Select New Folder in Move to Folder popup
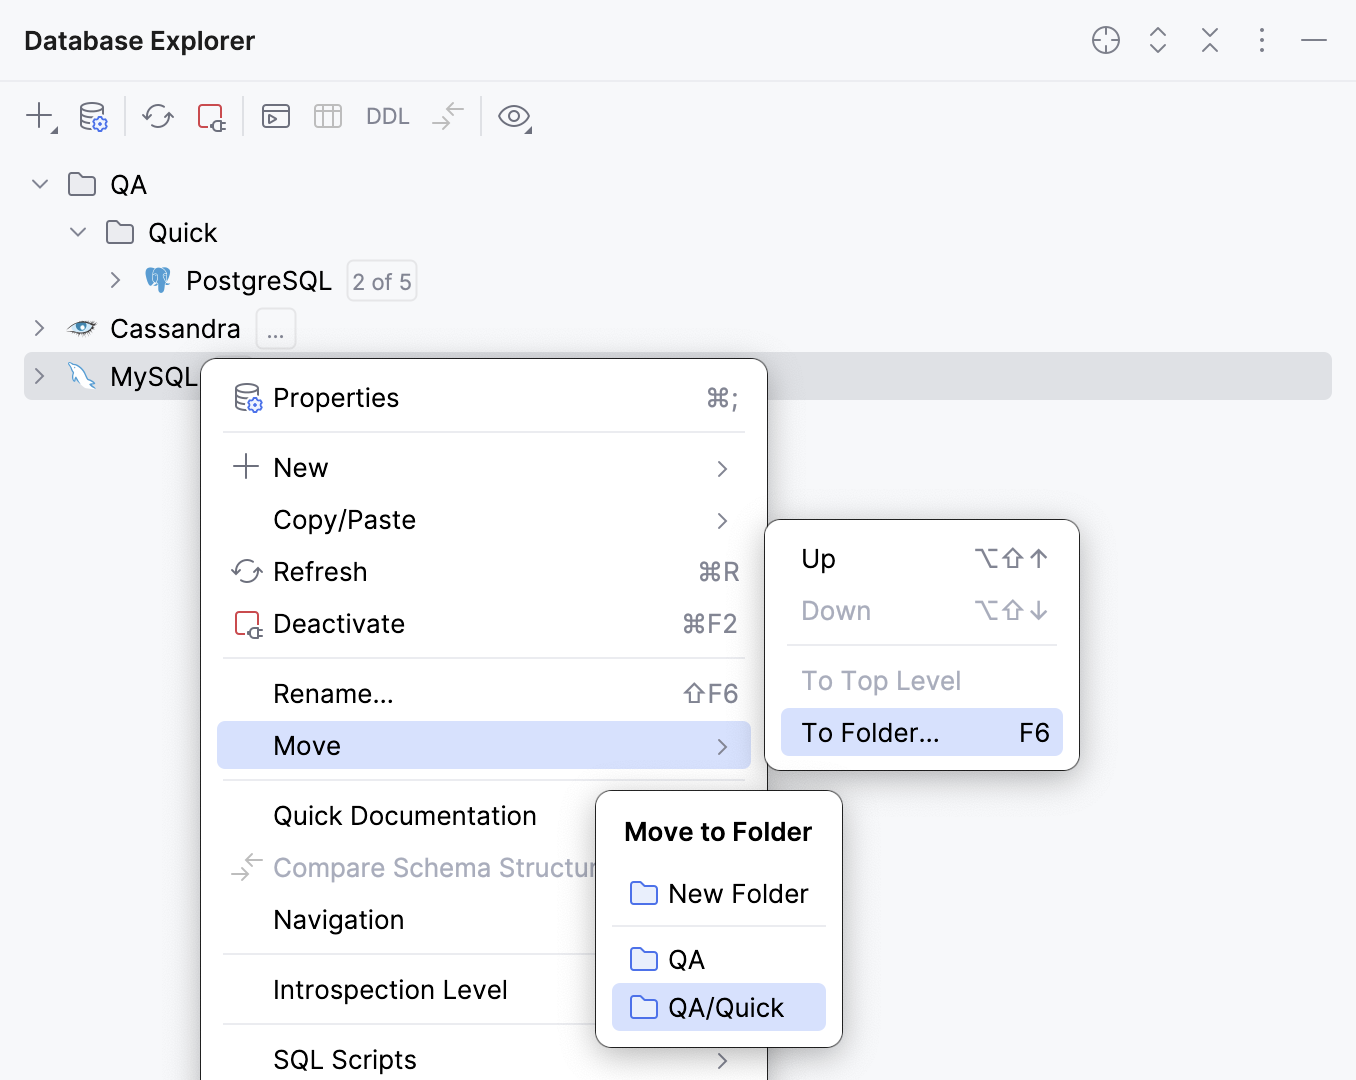 click(737, 893)
